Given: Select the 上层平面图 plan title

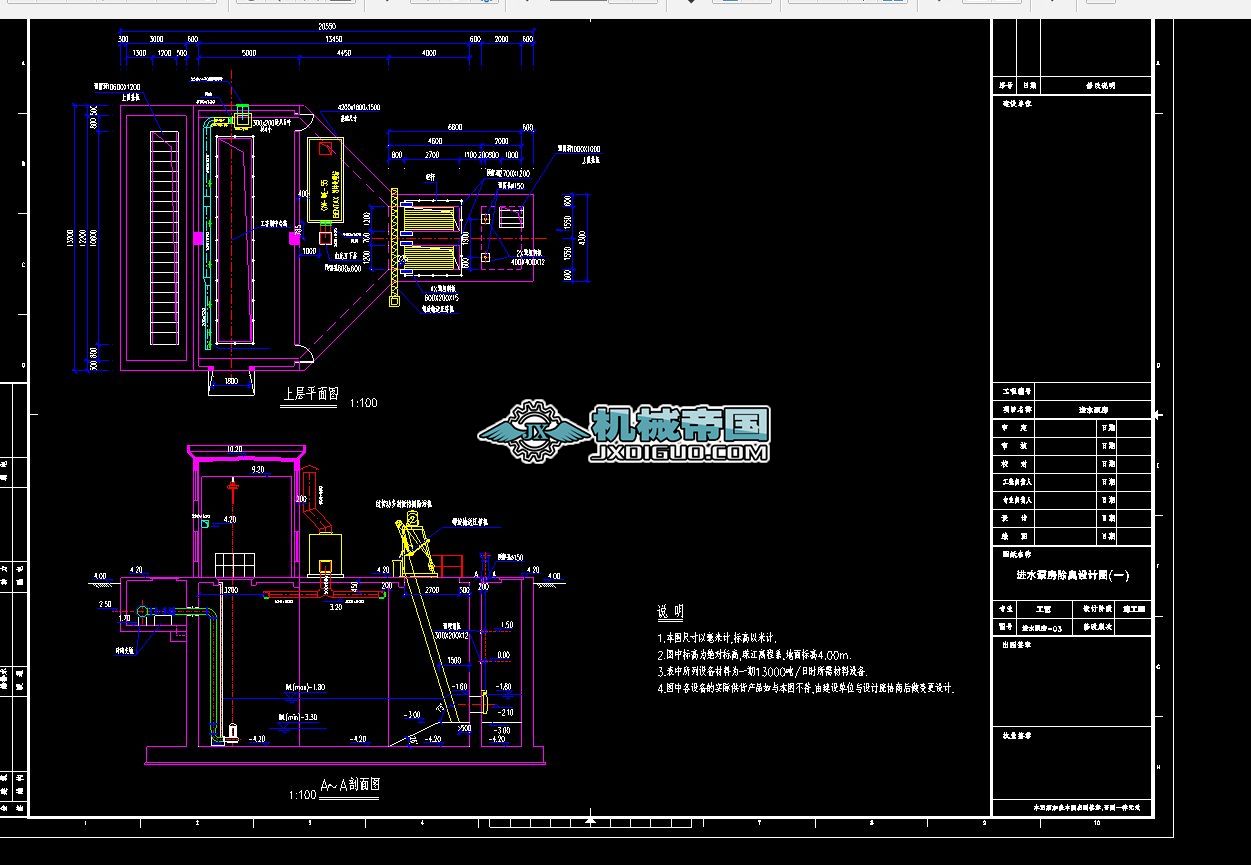Looking at the screenshot, I should (310, 394).
